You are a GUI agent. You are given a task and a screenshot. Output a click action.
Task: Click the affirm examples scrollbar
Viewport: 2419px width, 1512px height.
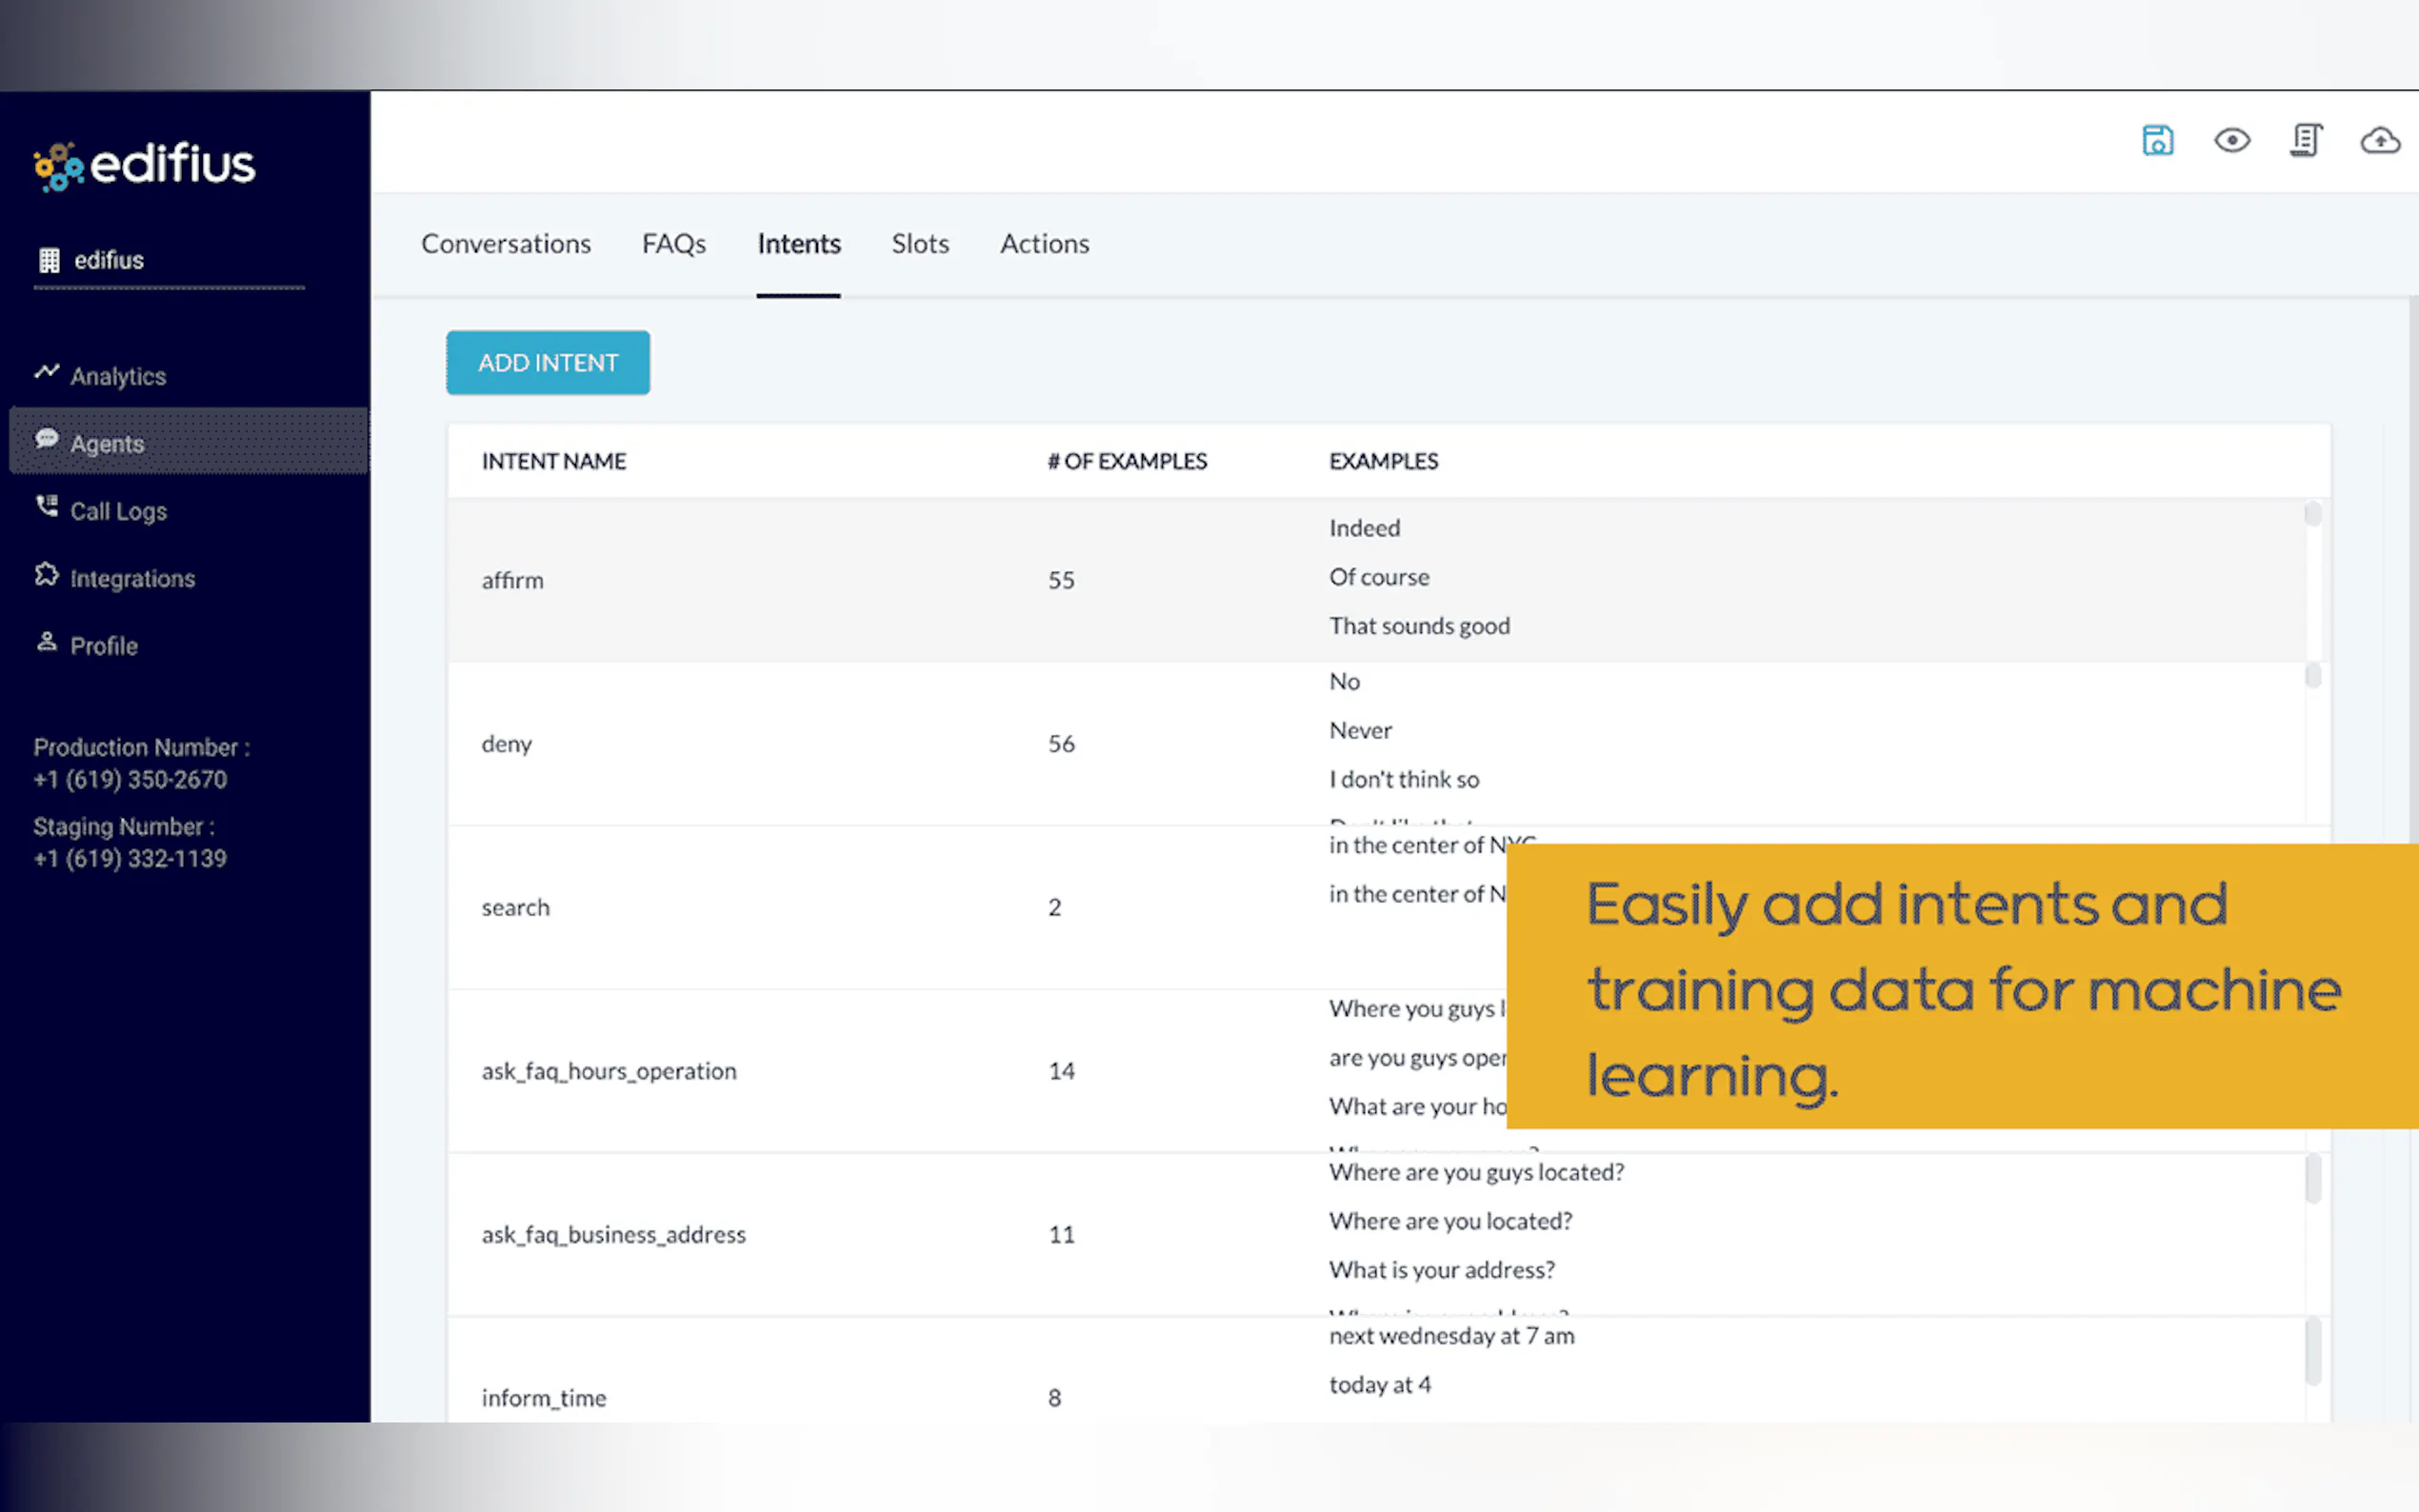(2312, 514)
